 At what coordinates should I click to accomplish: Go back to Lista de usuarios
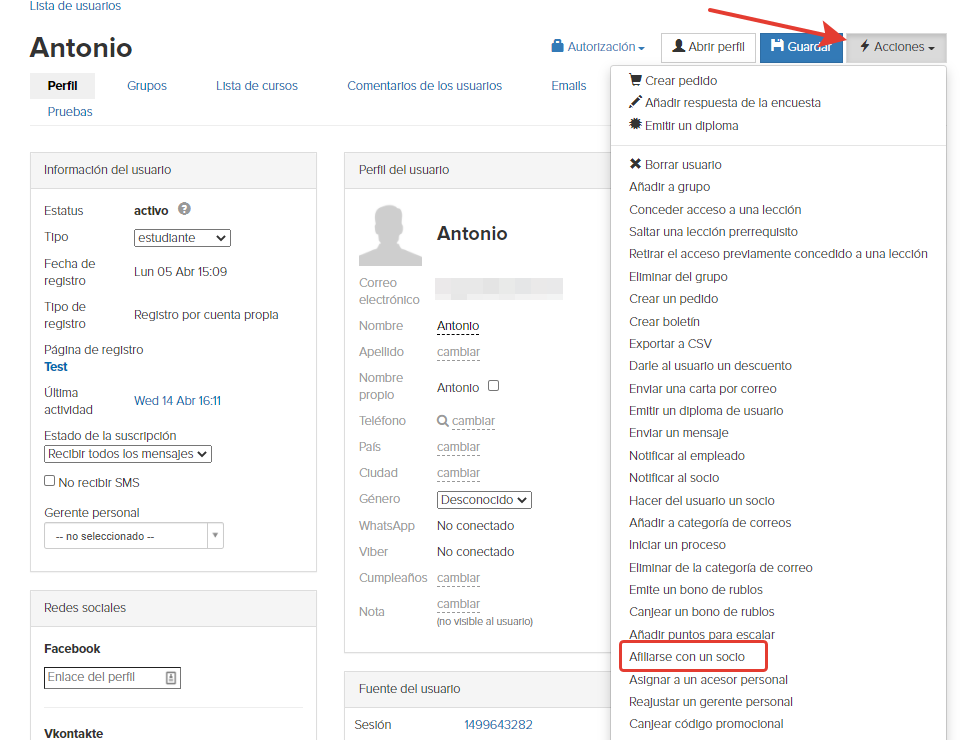(x=75, y=6)
